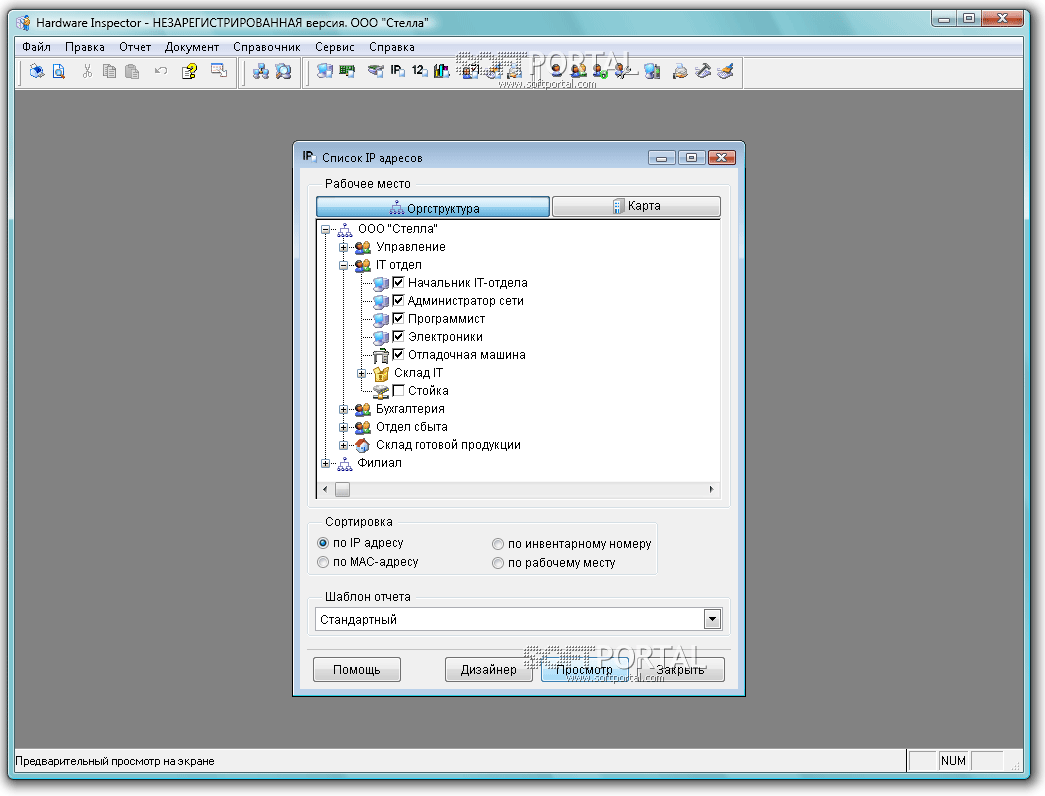Select sort 'по MAC-адресу' radio

323,562
